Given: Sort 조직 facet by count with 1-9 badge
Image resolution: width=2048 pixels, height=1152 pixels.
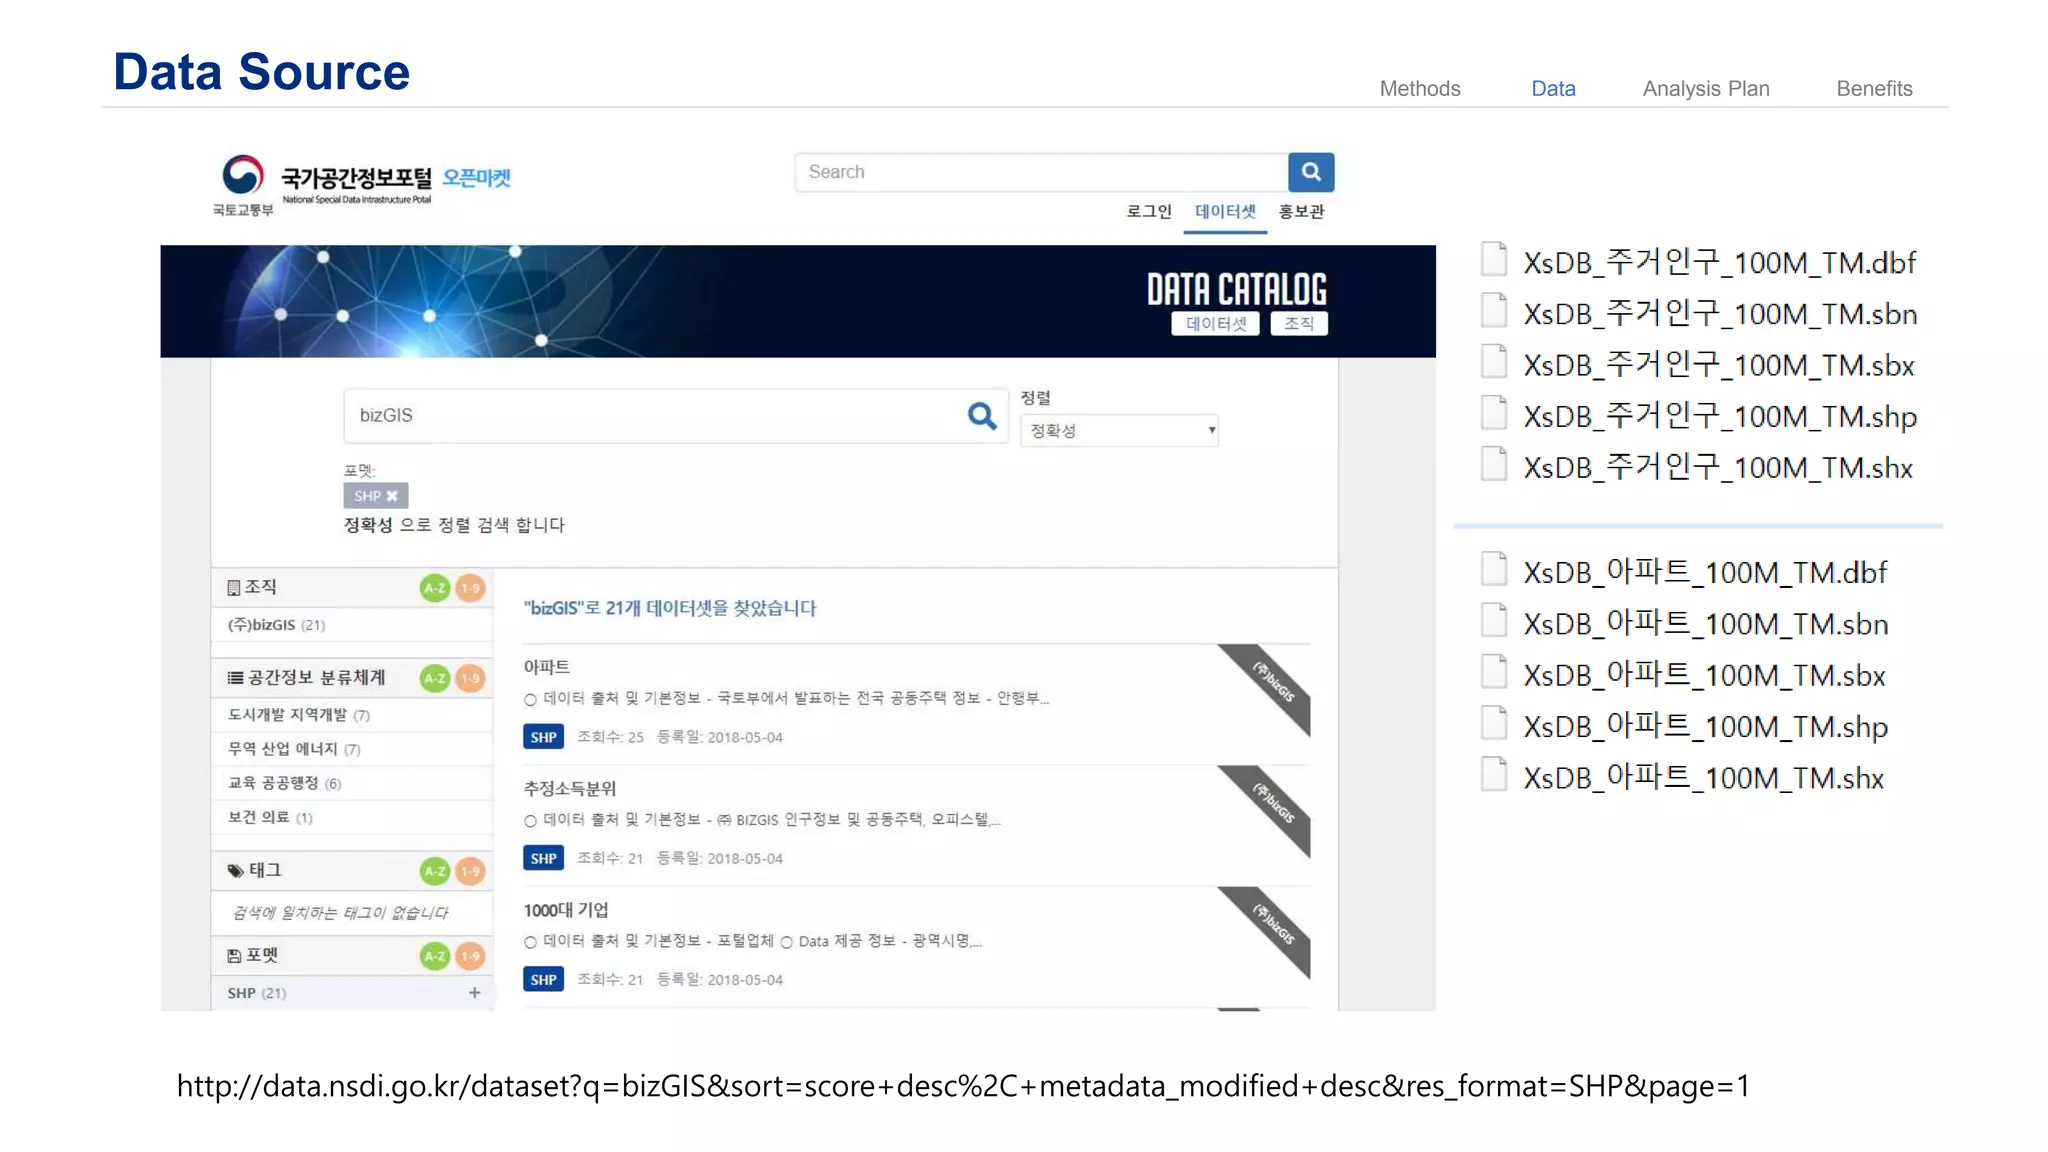Looking at the screenshot, I should (x=470, y=588).
